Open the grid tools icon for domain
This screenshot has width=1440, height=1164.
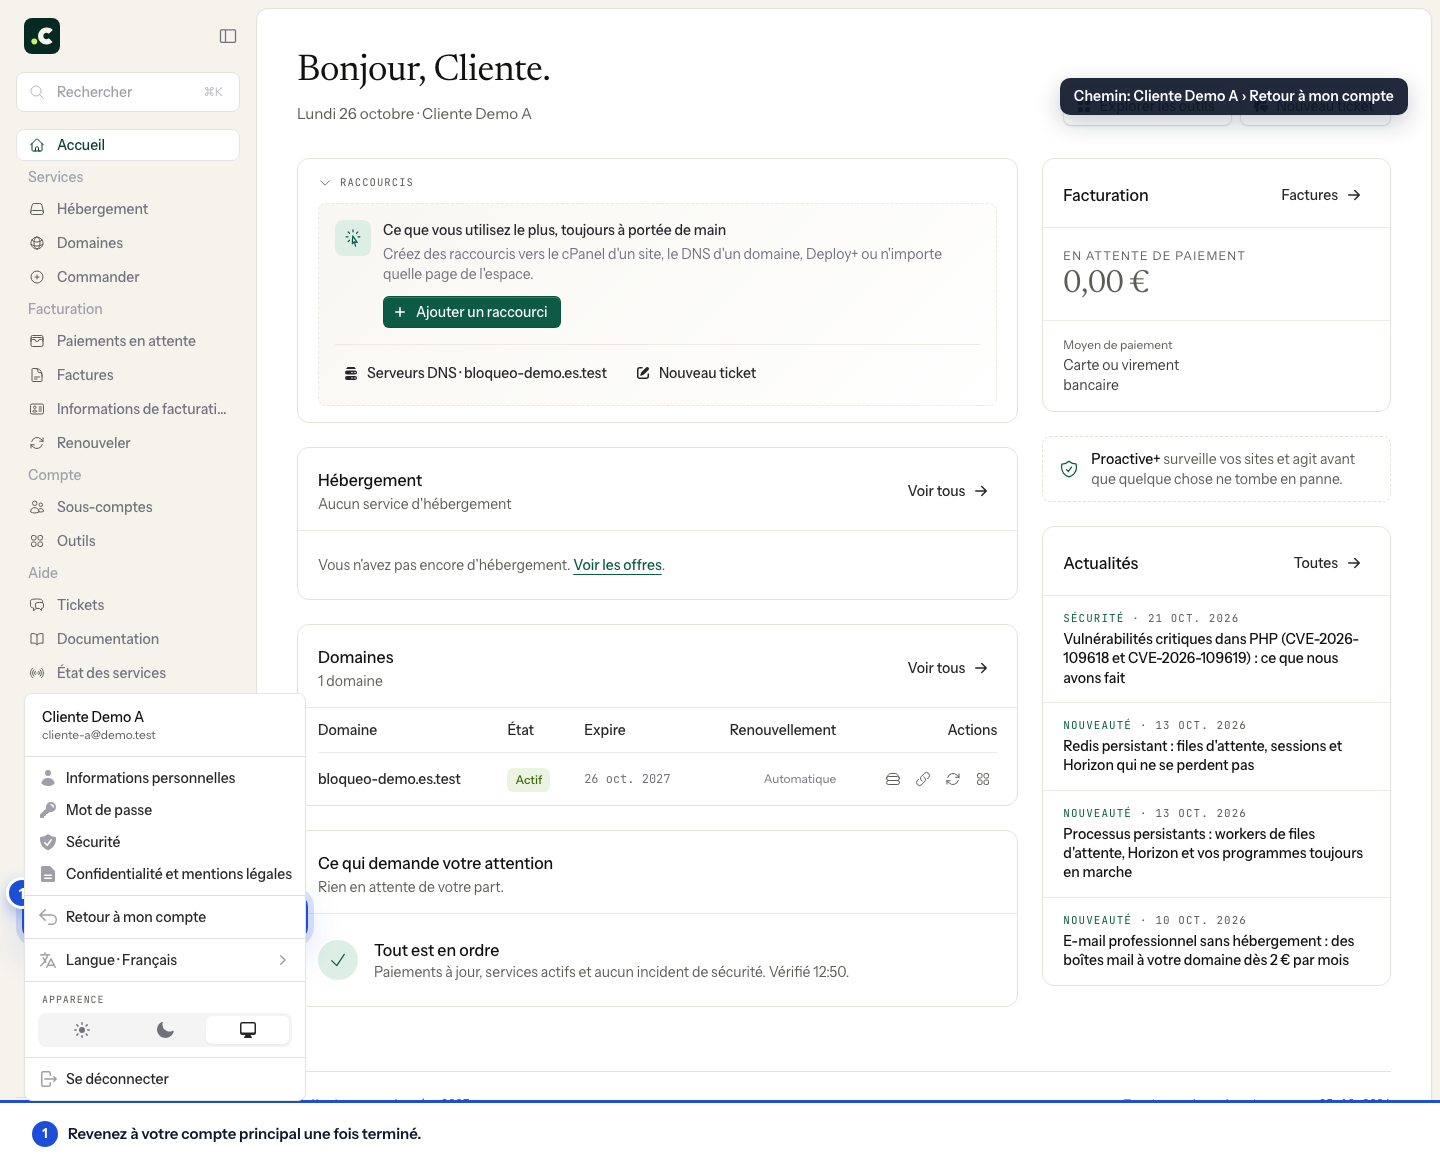pos(983,779)
